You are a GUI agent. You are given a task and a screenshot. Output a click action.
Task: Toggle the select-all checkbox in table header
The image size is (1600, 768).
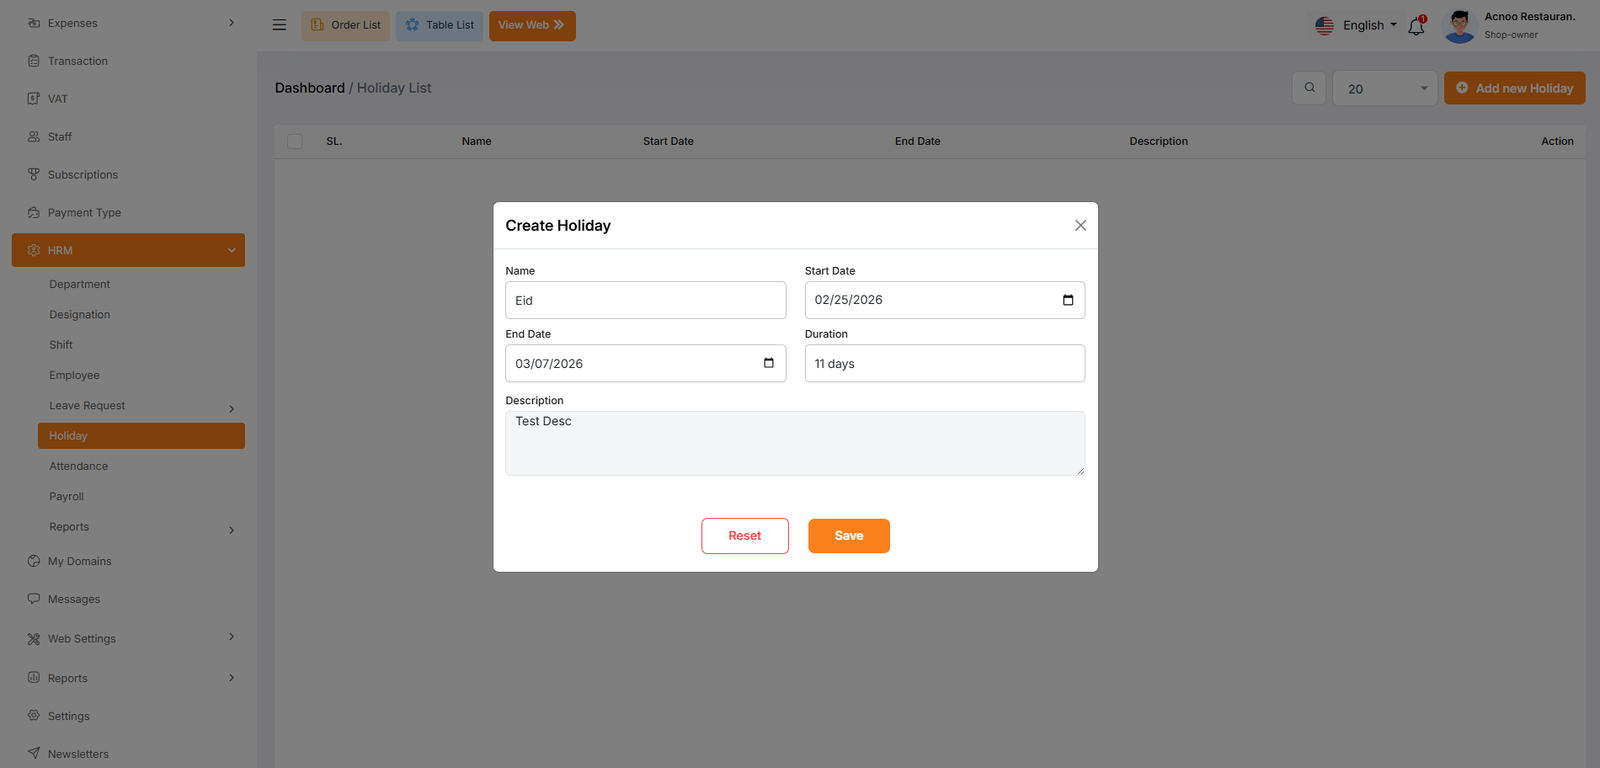pyautogui.click(x=295, y=142)
